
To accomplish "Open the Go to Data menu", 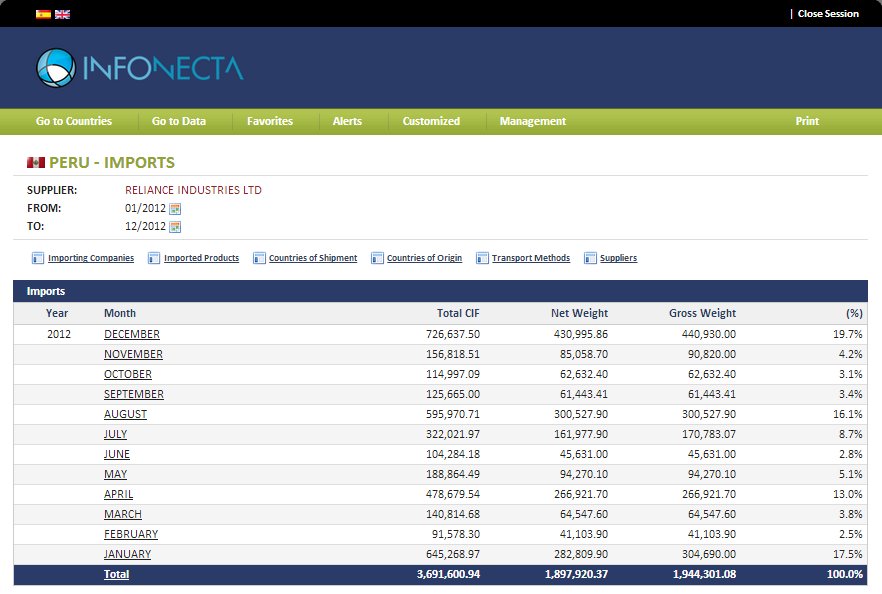I will coord(179,122).
